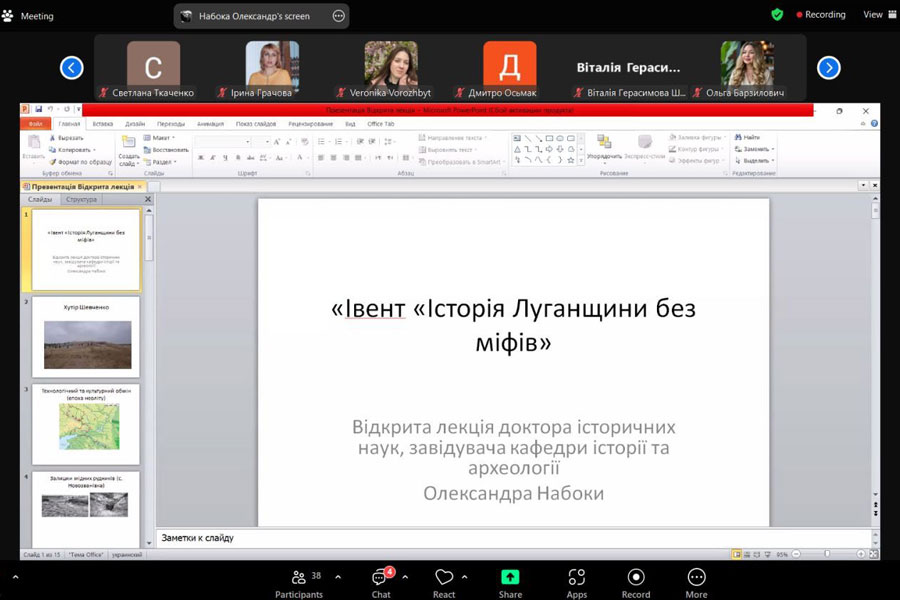Select the Хутір Шевченко slide thumbnail
This screenshot has width=900, height=600.
pyautogui.click(x=87, y=338)
